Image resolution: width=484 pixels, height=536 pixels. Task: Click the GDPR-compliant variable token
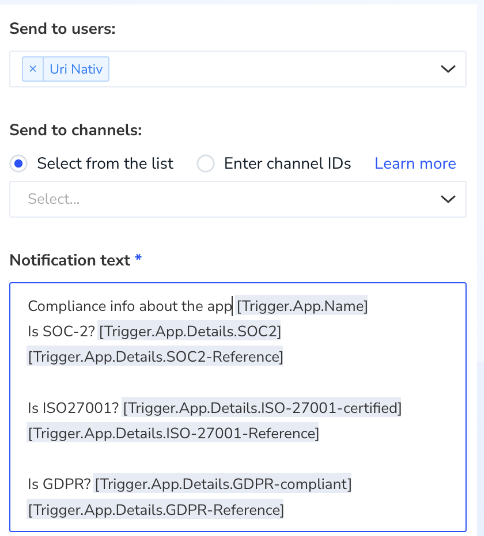tap(223, 484)
